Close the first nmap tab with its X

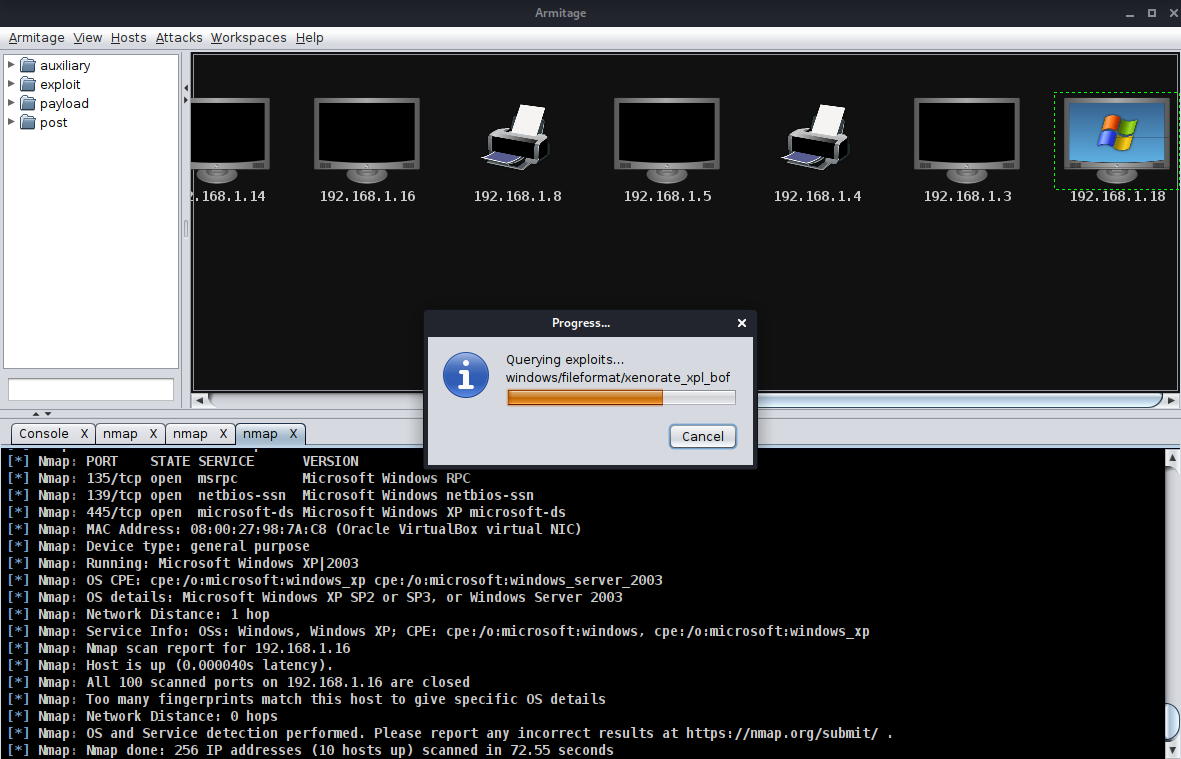(x=153, y=434)
